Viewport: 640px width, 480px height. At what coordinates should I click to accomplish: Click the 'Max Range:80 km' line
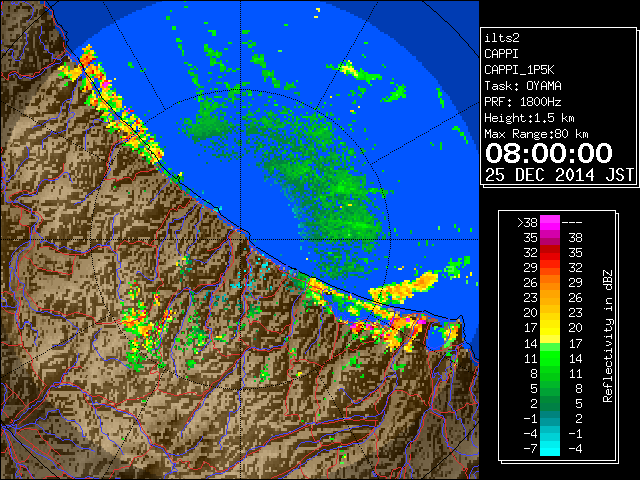coord(536,134)
